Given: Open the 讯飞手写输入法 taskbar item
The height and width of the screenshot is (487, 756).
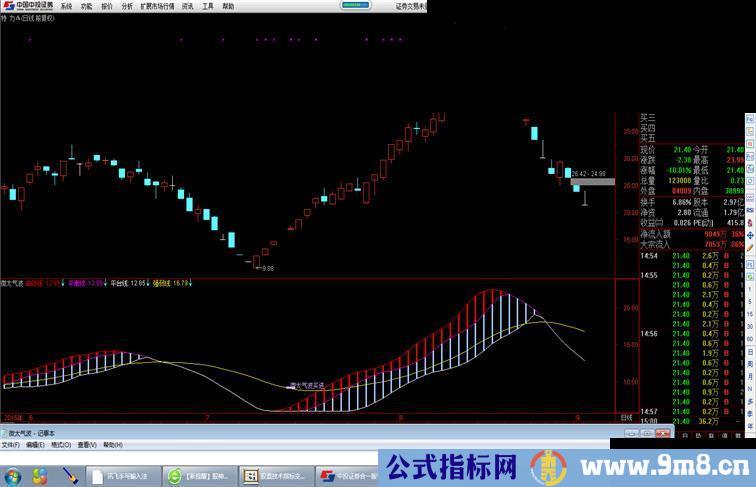Looking at the screenshot, I should tap(123, 476).
